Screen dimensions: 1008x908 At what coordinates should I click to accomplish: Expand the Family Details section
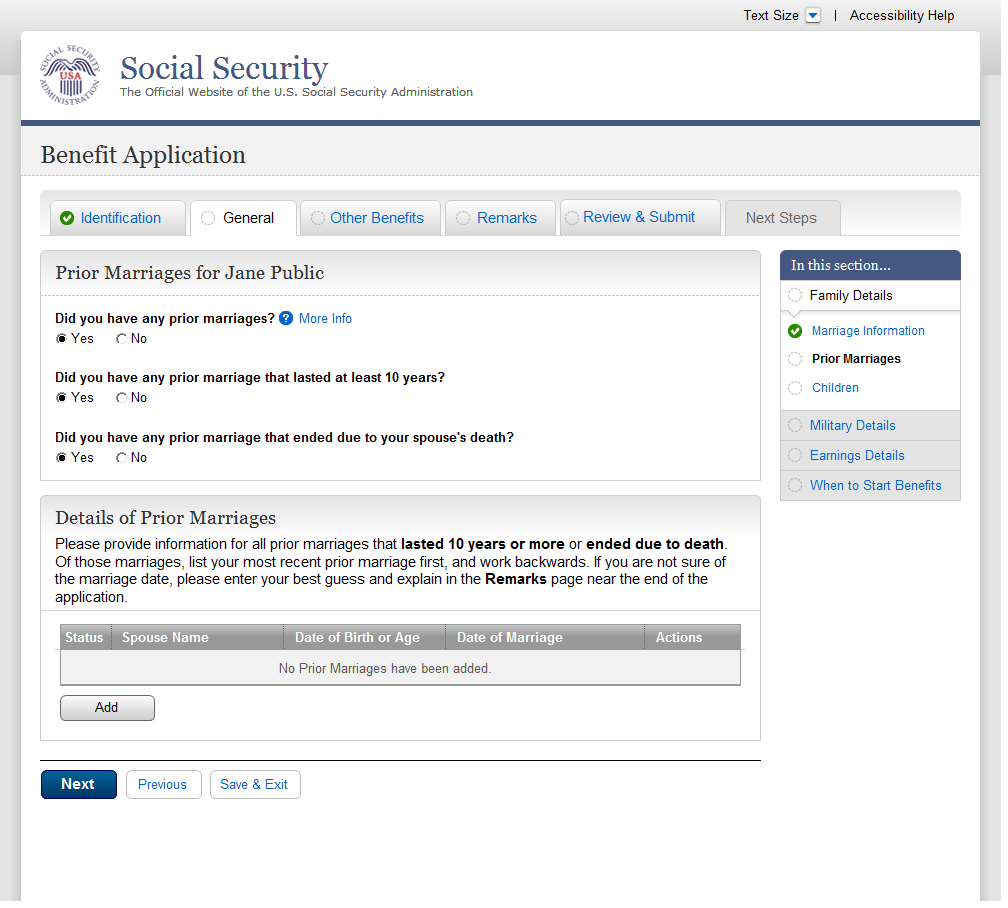[x=850, y=296]
